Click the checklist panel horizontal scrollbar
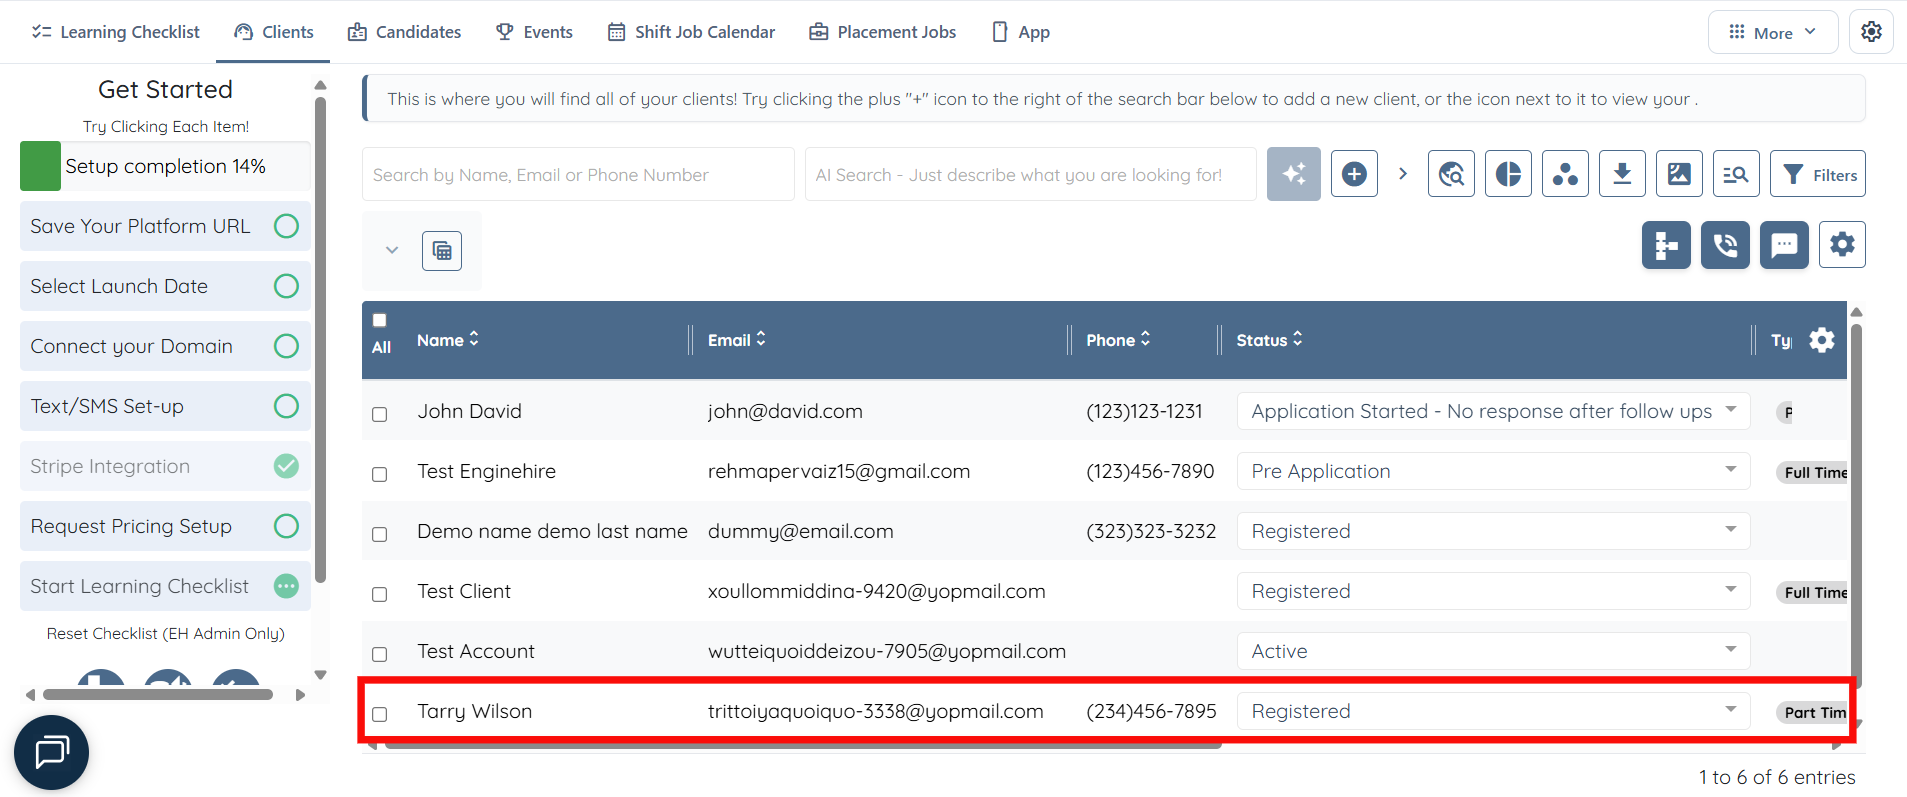The image size is (1907, 797). tap(158, 694)
